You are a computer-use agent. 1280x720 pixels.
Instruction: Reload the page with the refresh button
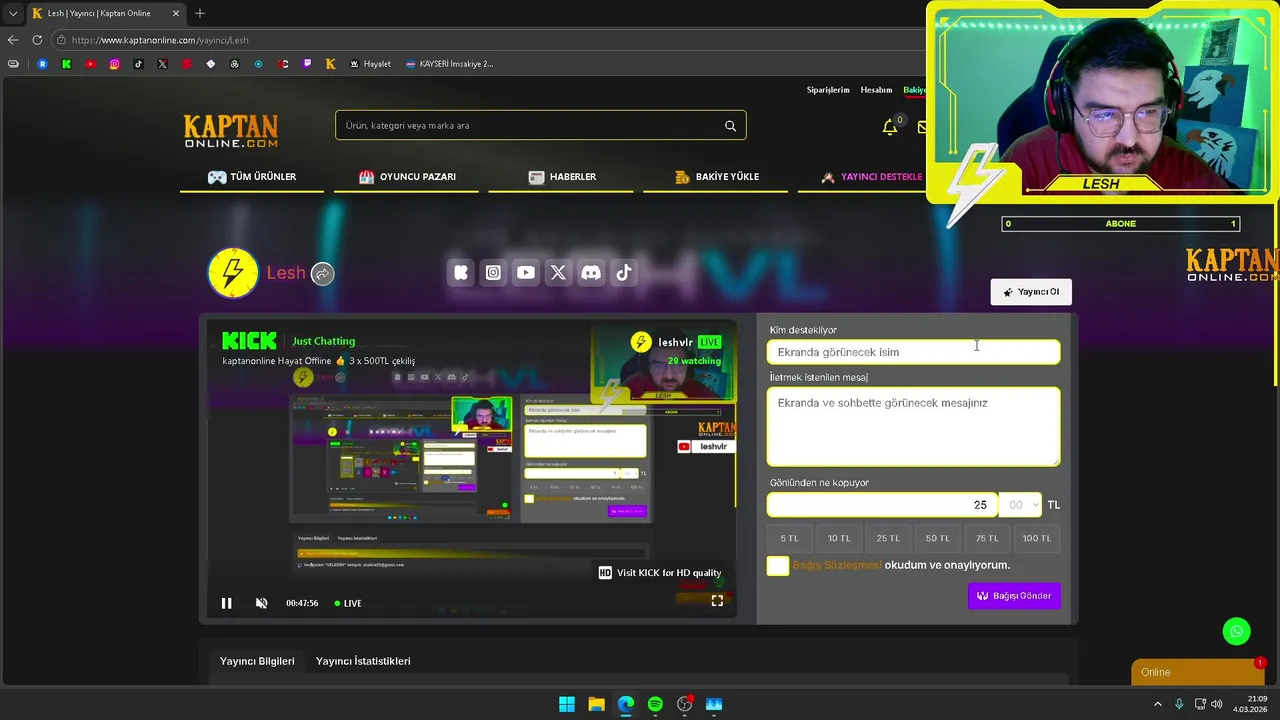coord(37,40)
